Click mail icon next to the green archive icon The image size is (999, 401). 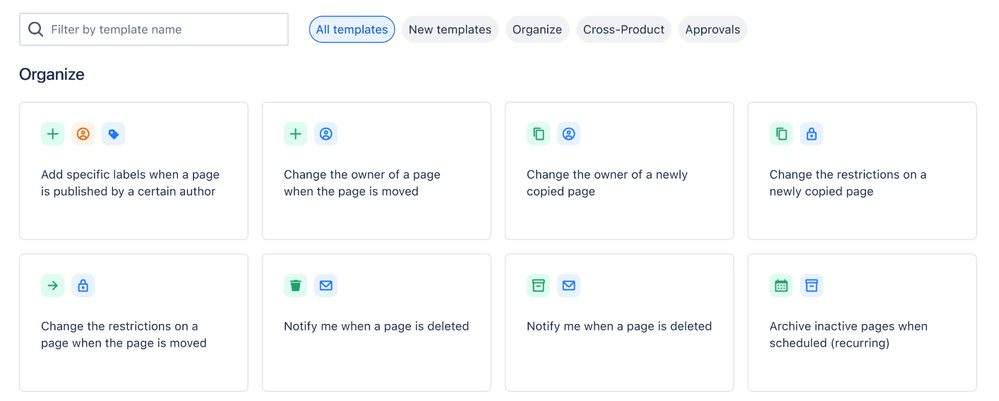[569, 286]
